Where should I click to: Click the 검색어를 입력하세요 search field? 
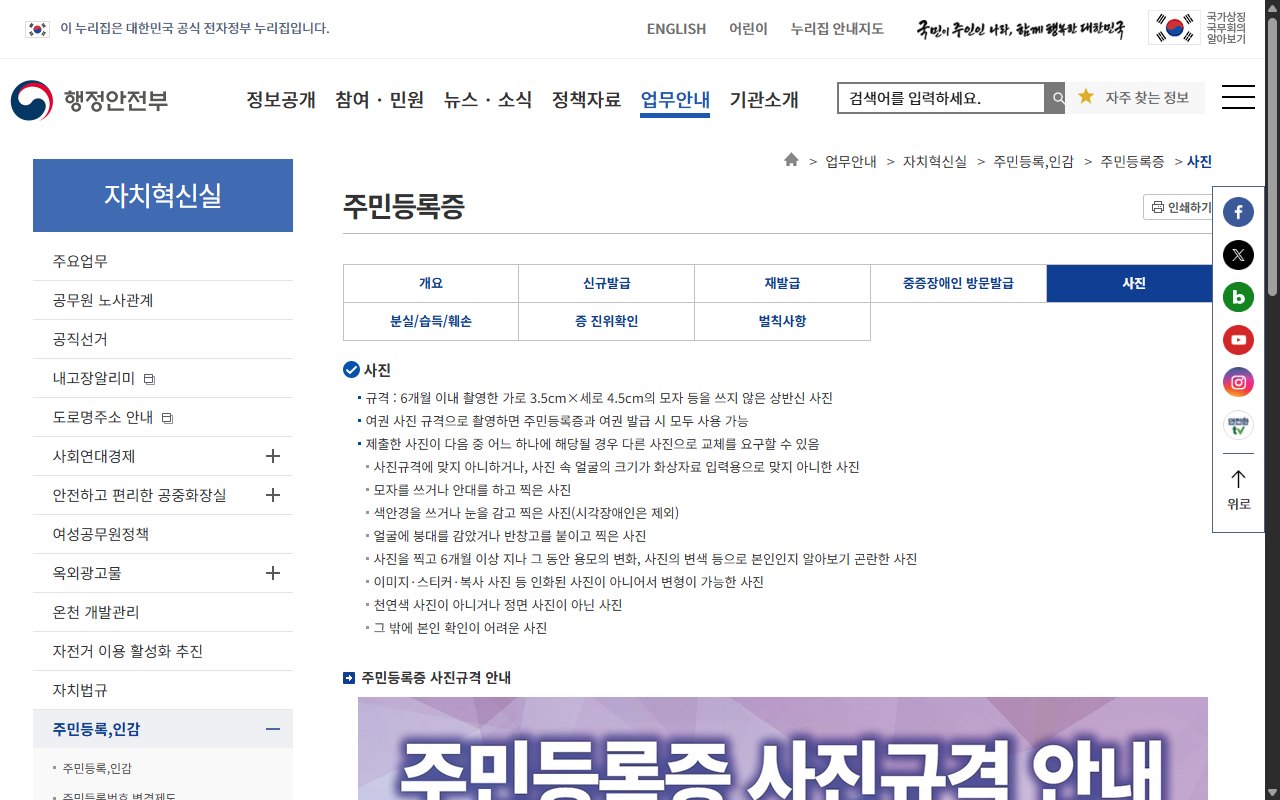click(x=941, y=98)
